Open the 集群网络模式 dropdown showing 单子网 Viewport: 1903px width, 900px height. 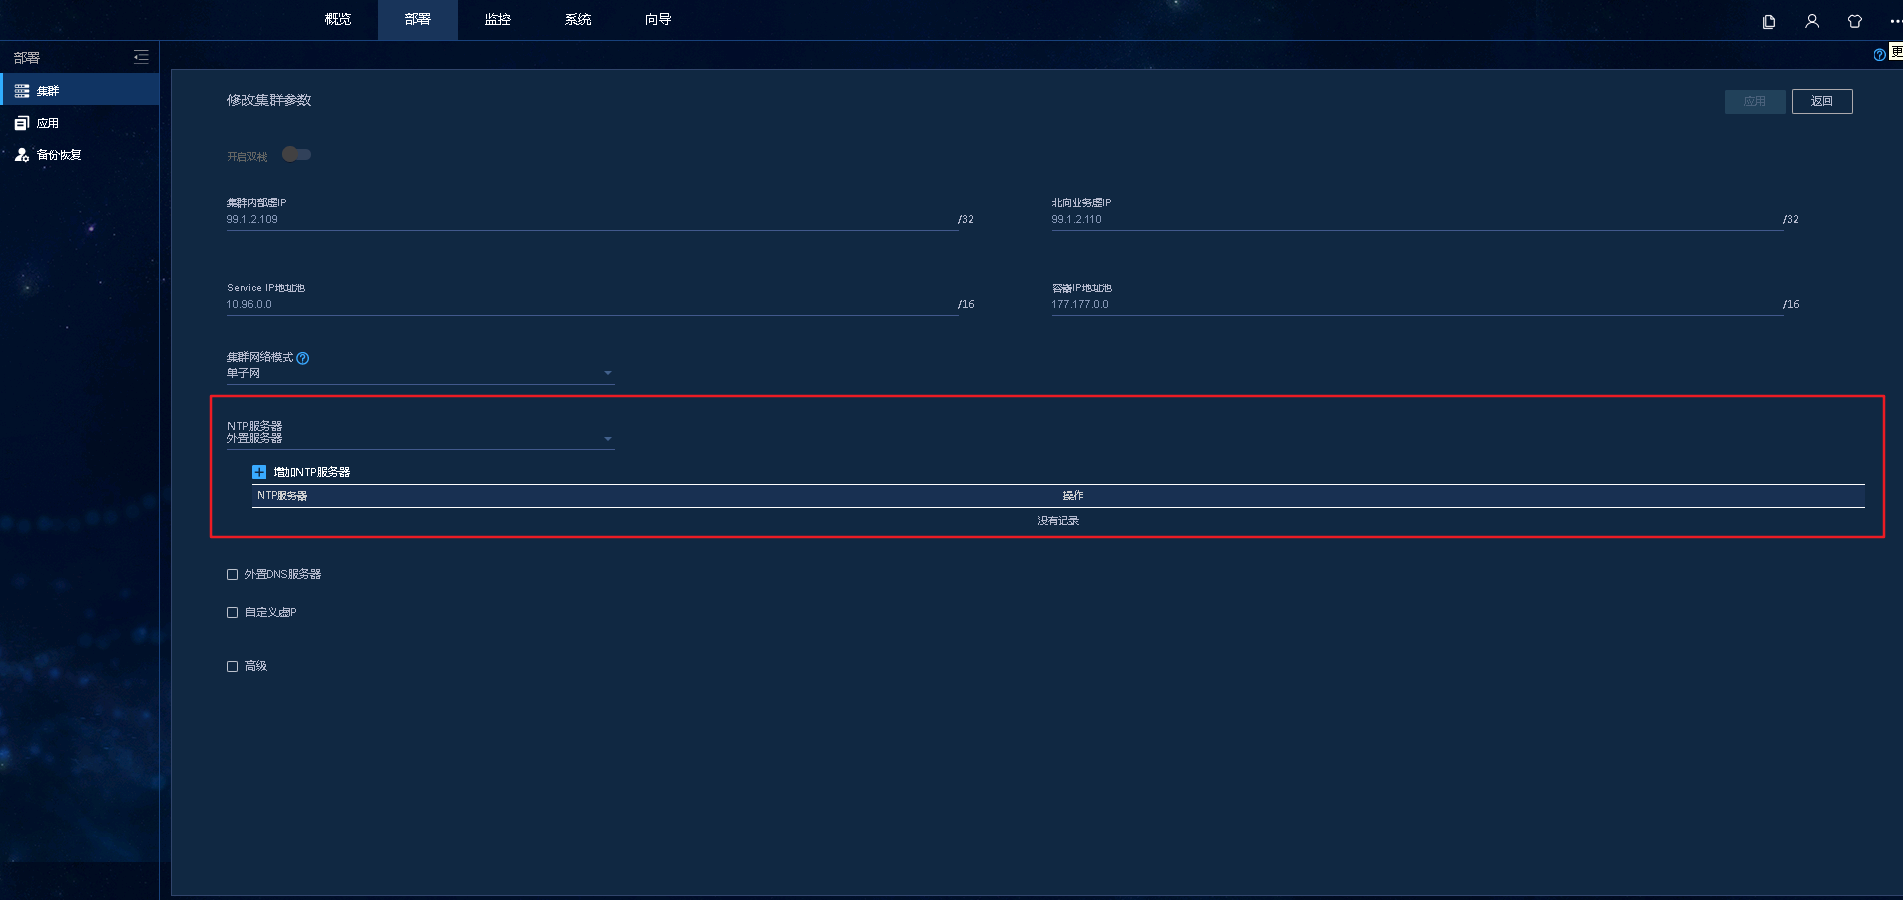[420, 373]
